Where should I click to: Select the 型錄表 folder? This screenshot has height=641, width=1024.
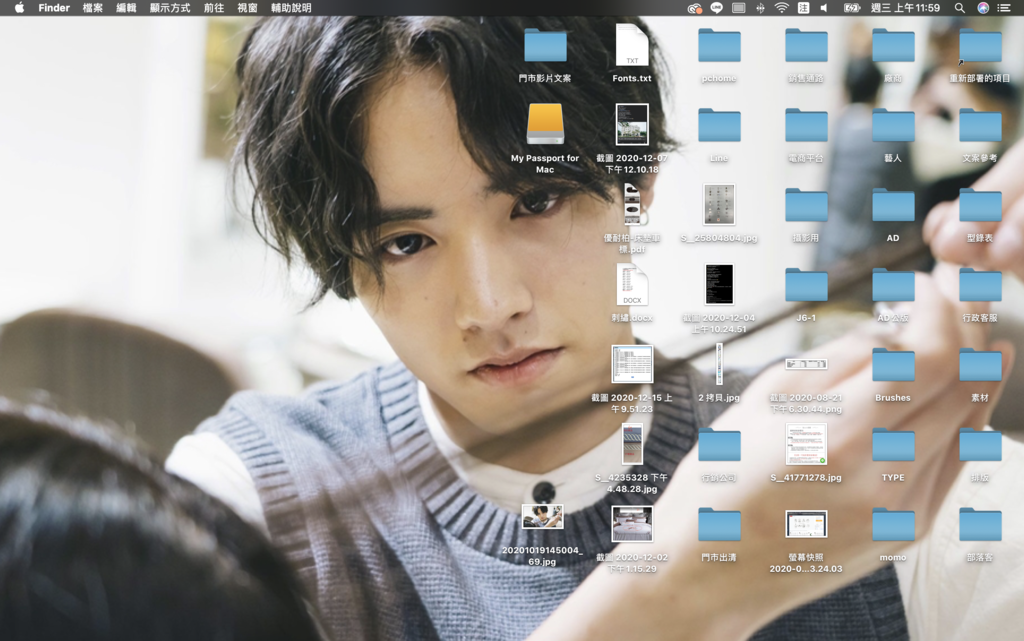pos(980,206)
